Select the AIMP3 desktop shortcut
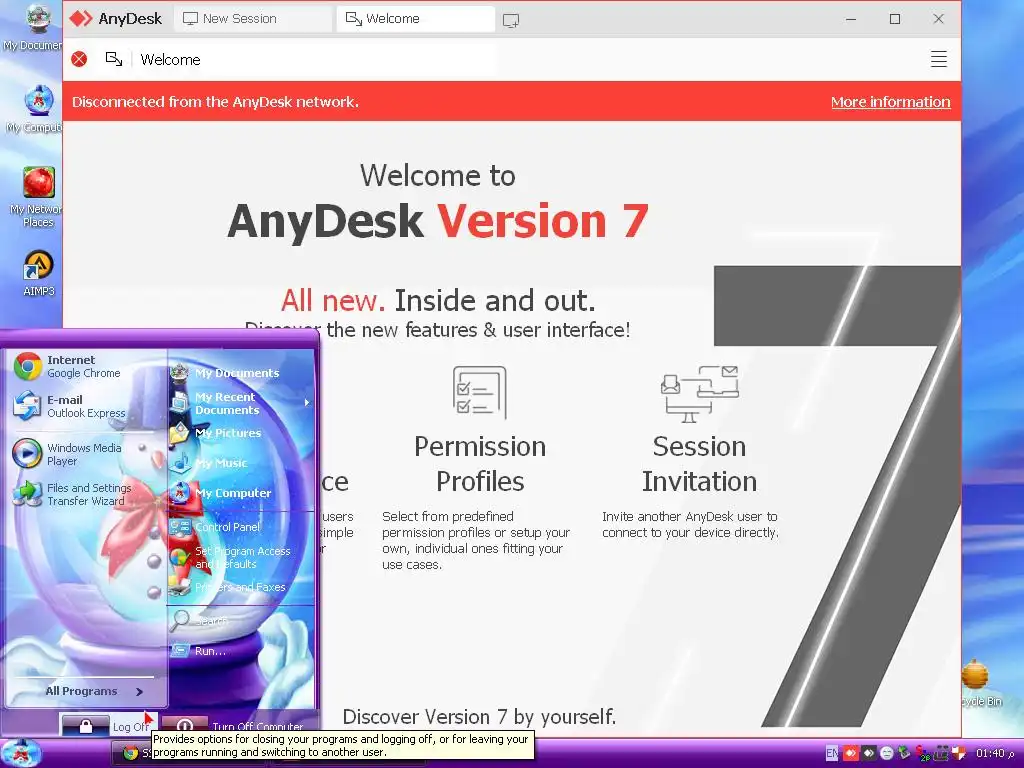 click(x=39, y=274)
